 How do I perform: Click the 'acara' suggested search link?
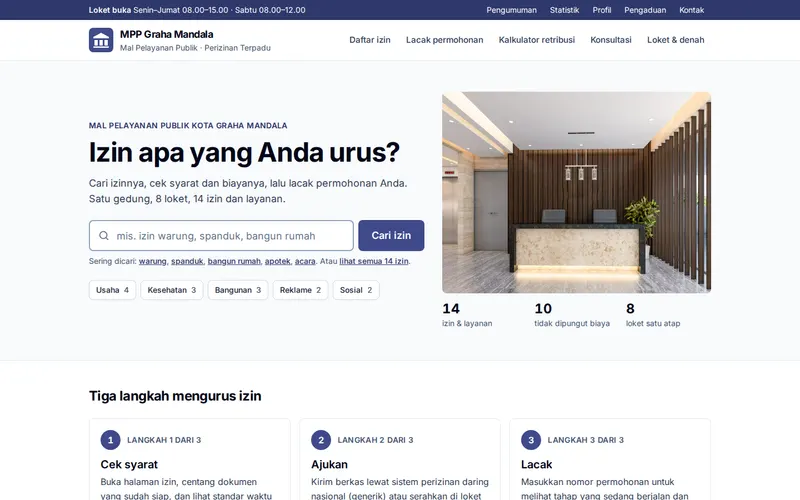[305, 261]
